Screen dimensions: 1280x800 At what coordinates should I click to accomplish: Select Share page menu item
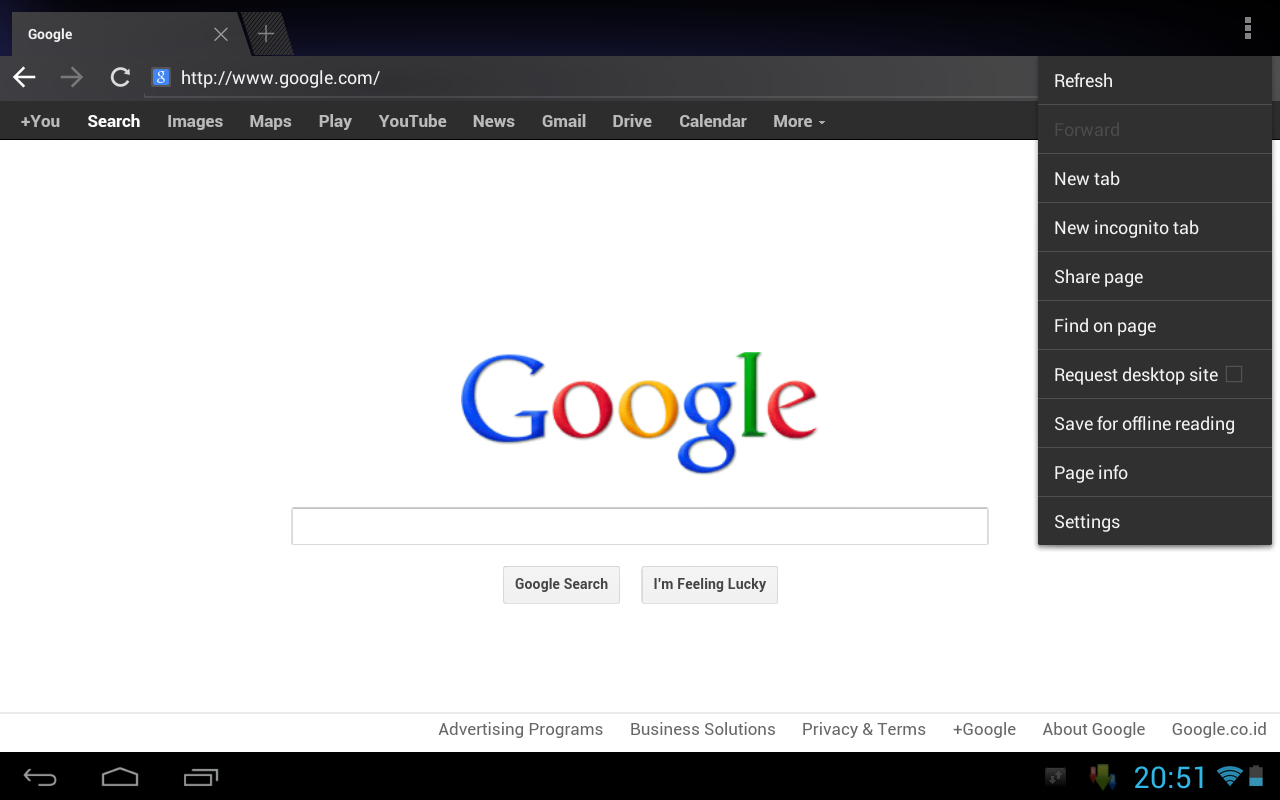coord(1155,277)
